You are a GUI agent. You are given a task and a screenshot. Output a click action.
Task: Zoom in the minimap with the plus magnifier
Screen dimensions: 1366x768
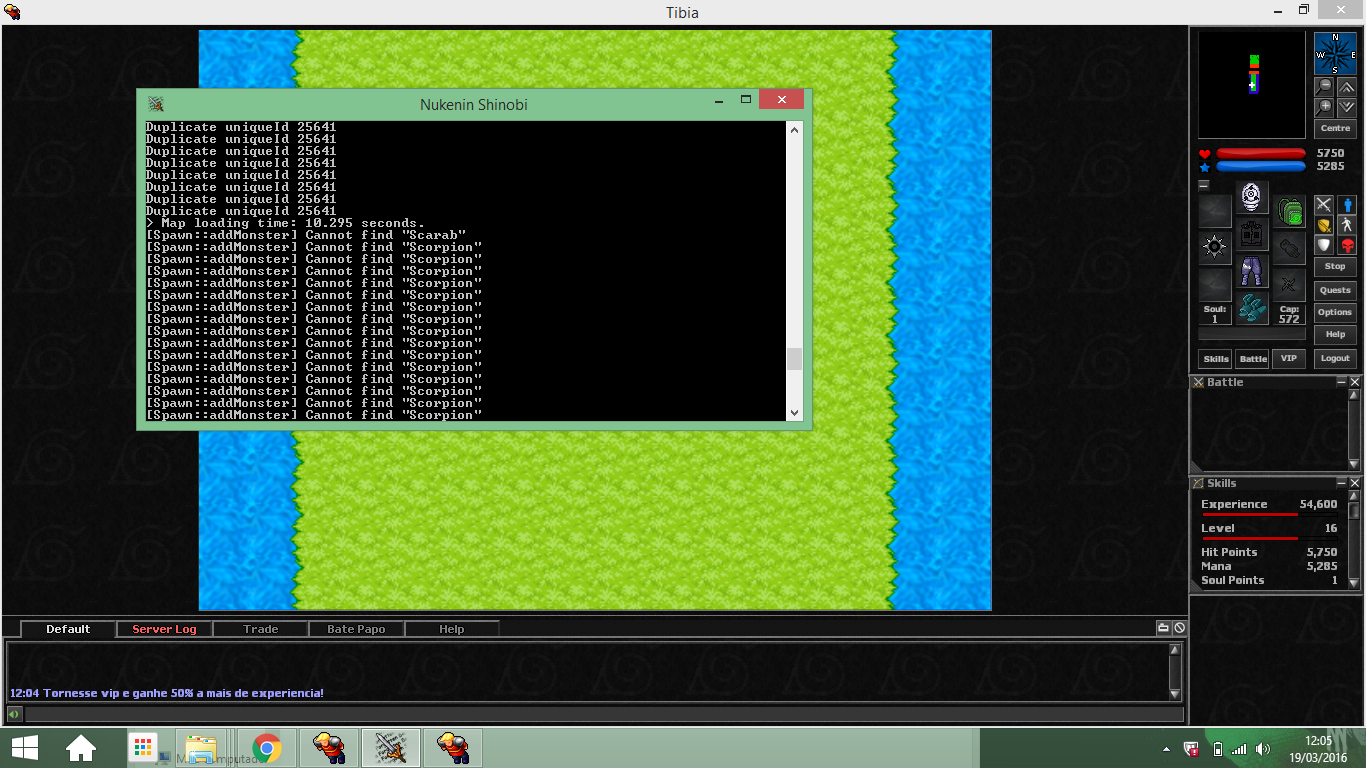pyautogui.click(x=1325, y=107)
